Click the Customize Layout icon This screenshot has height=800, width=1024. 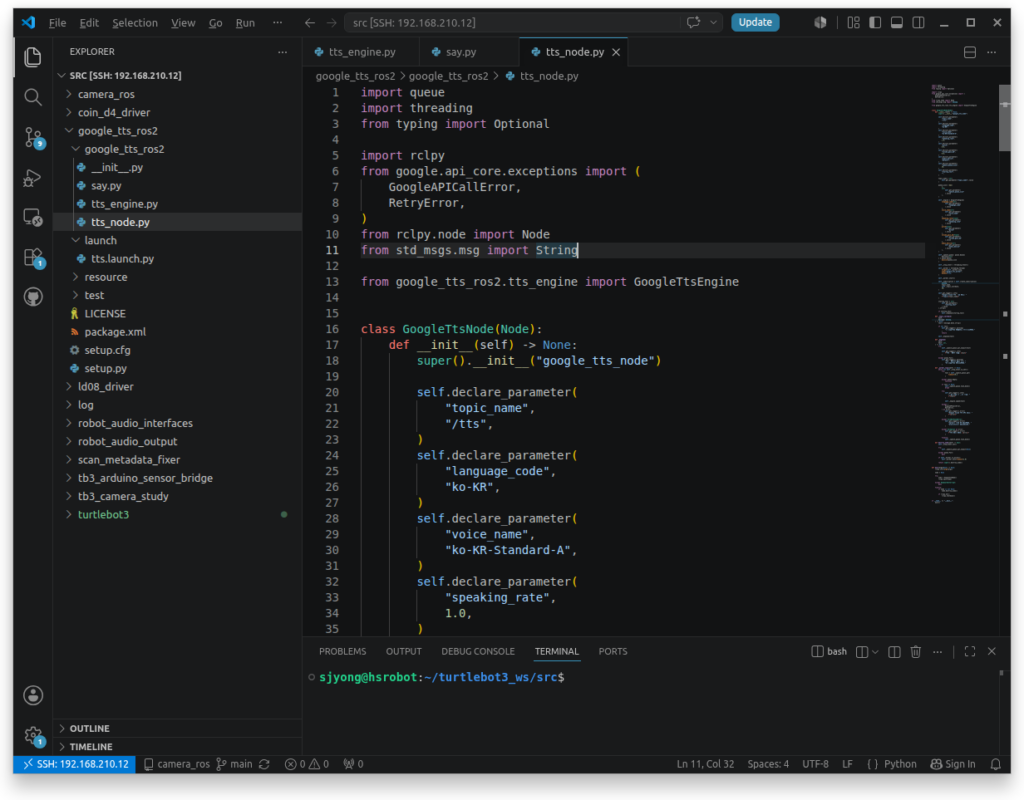[854, 22]
